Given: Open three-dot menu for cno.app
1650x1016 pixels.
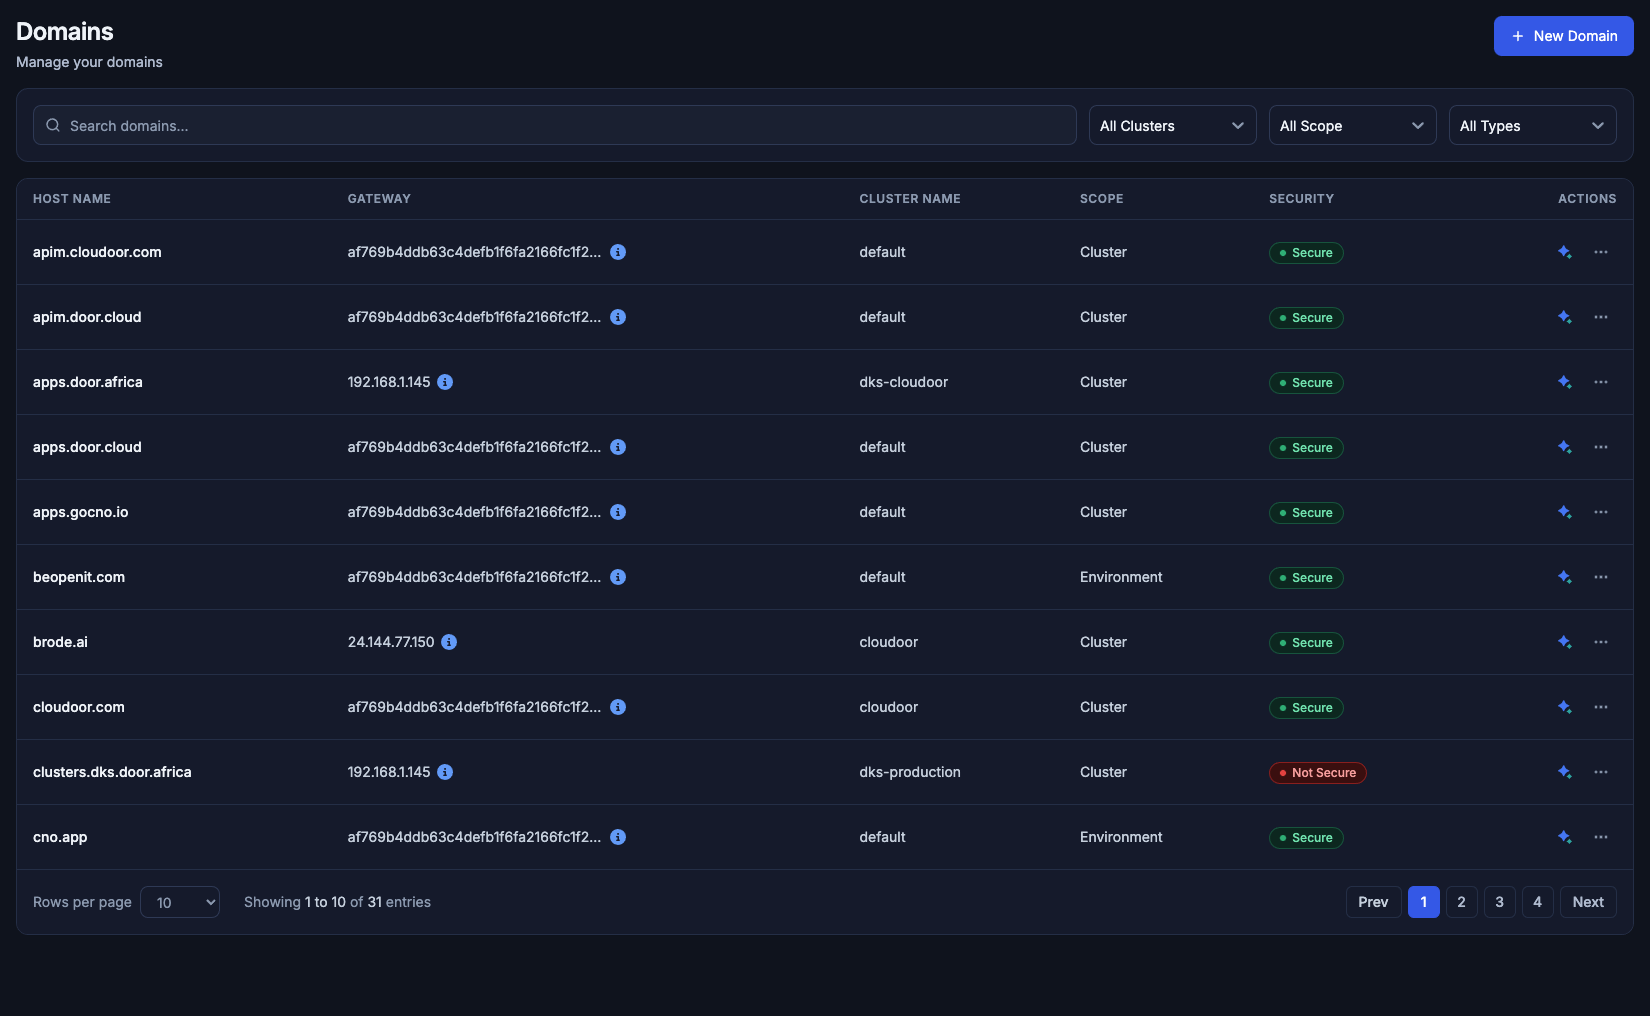Looking at the screenshot, I should click(1601, 837).
